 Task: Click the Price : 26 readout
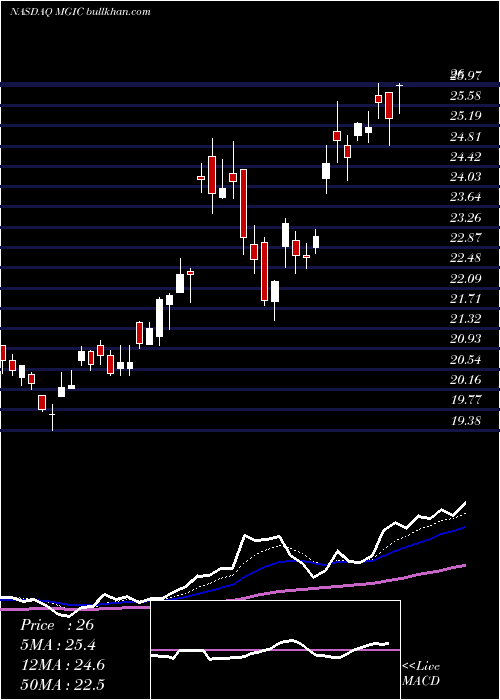57,625
